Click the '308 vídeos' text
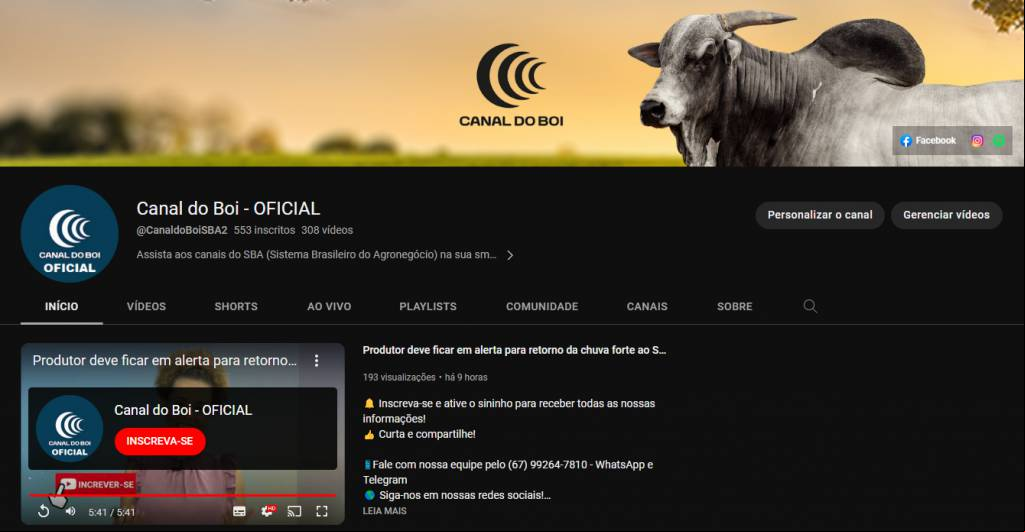The width and height of the screenshot is (1025, 532). click(327, 230)
